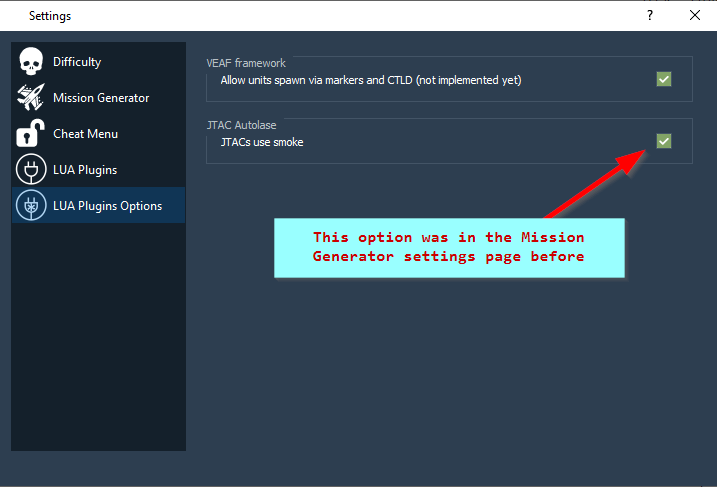Click the VEAF framework group title
This screenshot has width=717, height=487.
click(x=245, y=63)
